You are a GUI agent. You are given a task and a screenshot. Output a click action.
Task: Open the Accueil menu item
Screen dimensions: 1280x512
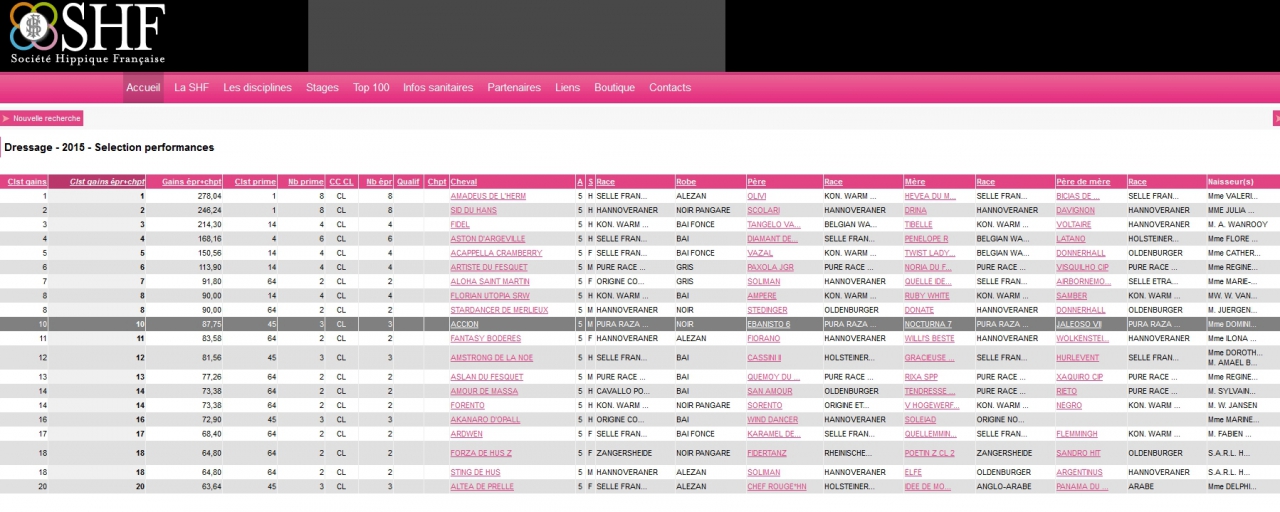[x=143, y=88]
